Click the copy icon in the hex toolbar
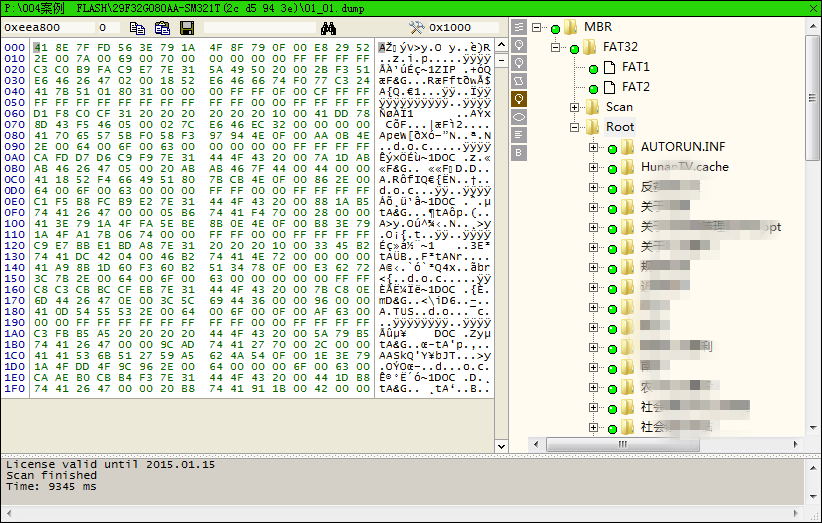822x523 pixels. pos(137,28)
